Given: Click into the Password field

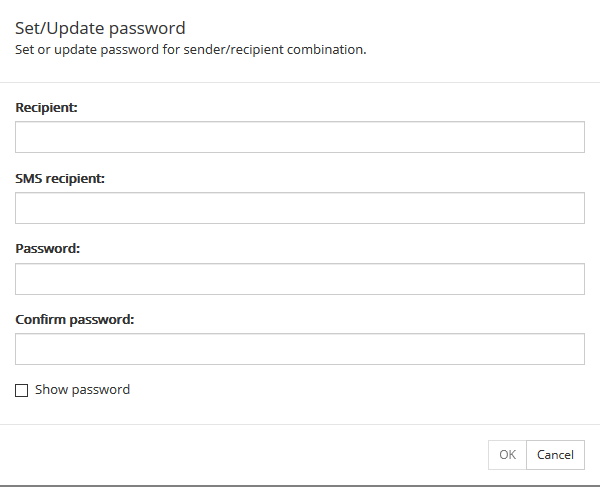Looking at the screenshot, I should pyautogui.click(x=300, y=279).
